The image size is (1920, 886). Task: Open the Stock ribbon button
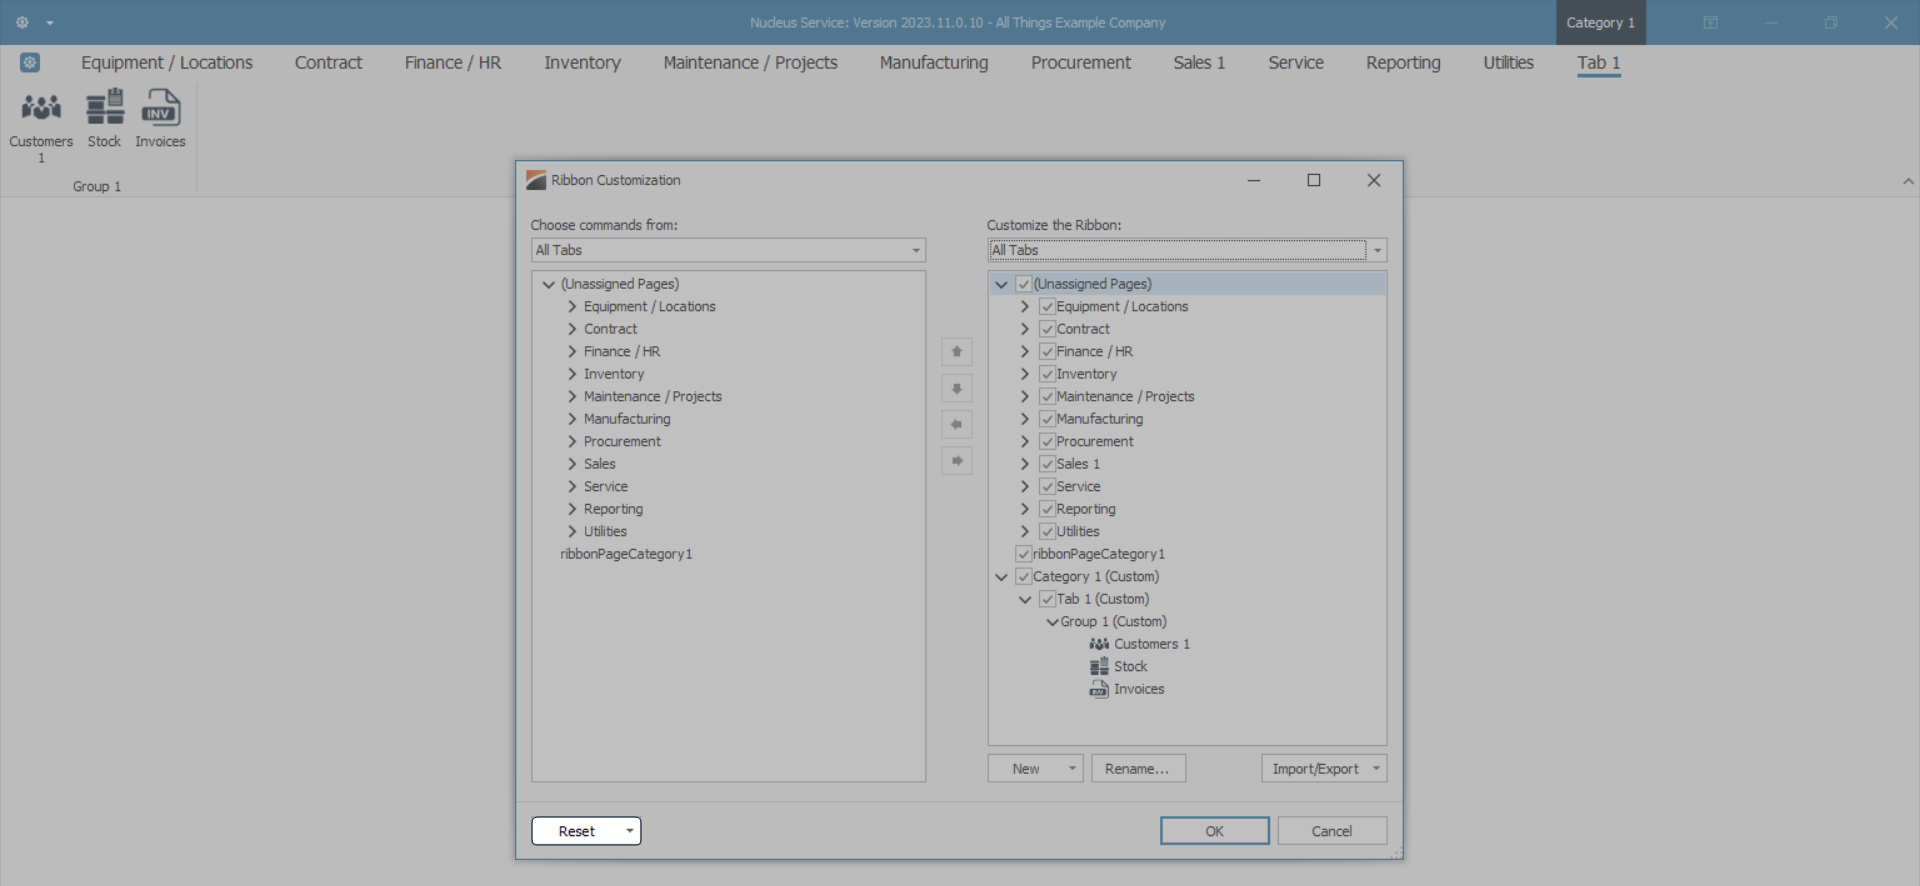pos(104,119)
